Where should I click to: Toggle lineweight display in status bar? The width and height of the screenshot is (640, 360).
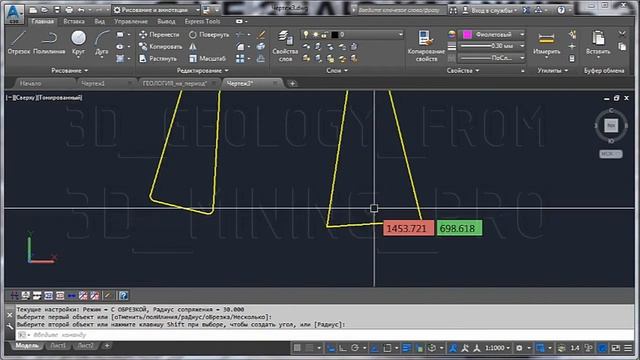(407, 348)
